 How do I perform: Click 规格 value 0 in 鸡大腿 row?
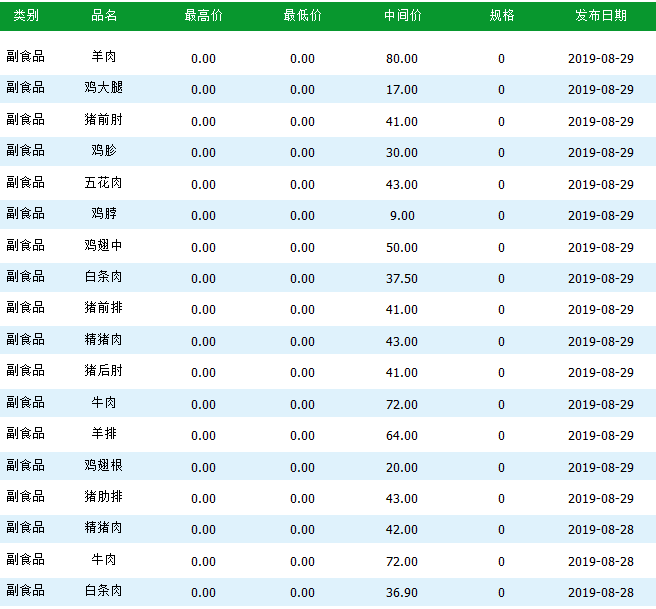coord(502,90)
